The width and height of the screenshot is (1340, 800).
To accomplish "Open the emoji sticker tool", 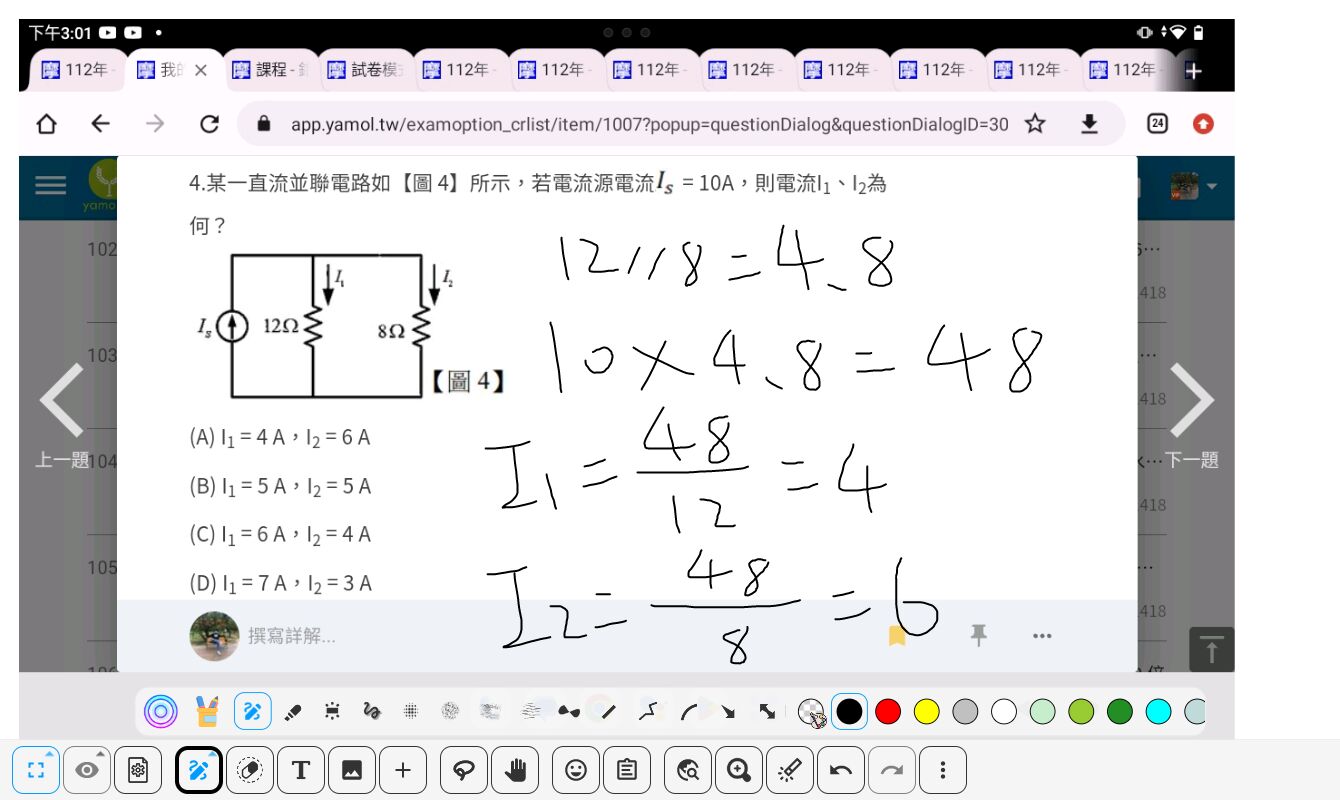I will pos(576,770).
